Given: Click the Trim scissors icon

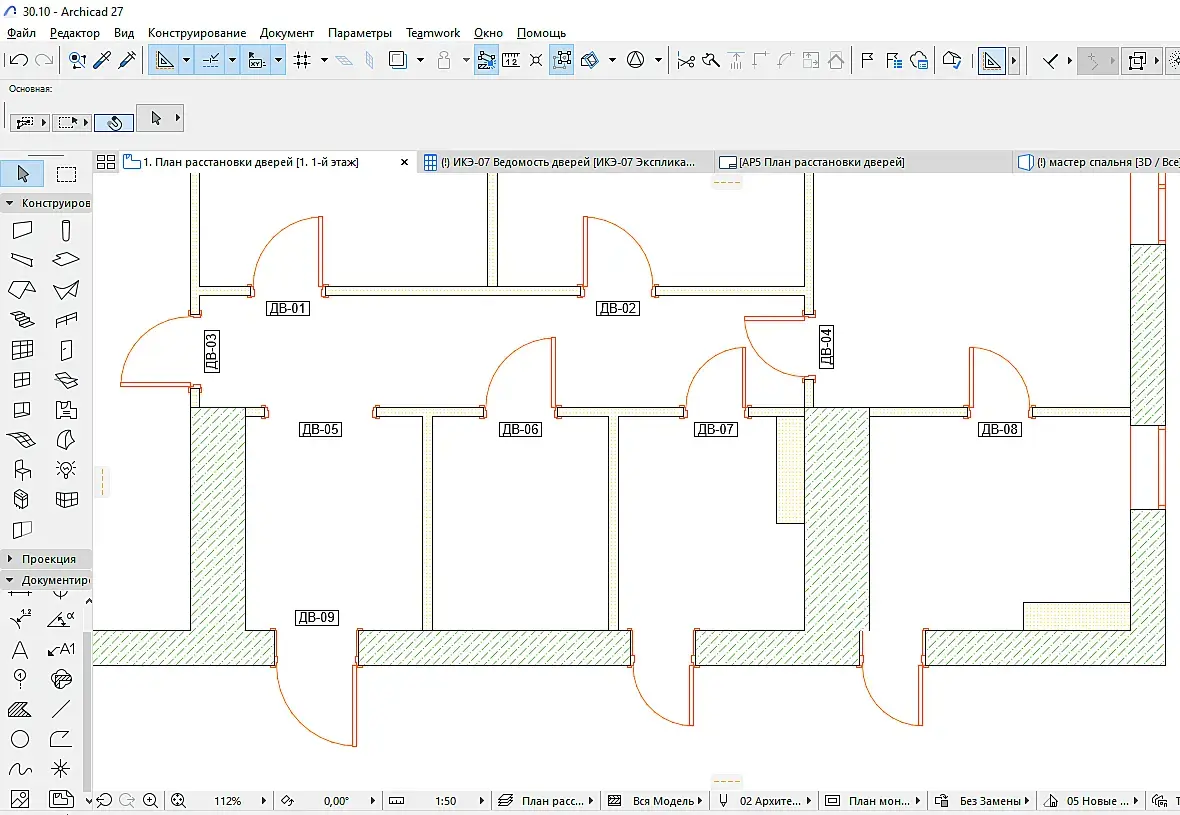Looking at the screenshot, I should coord(686,61).
